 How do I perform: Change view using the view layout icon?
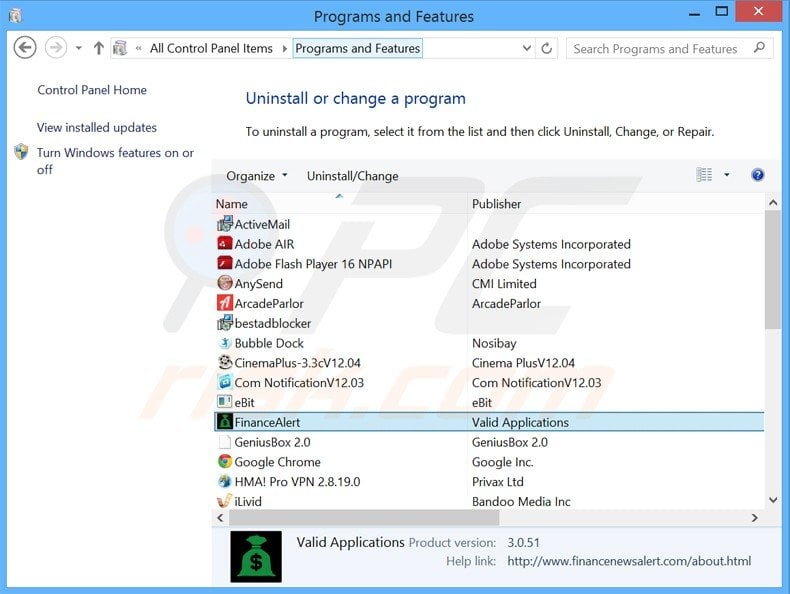tap(704, 175)
